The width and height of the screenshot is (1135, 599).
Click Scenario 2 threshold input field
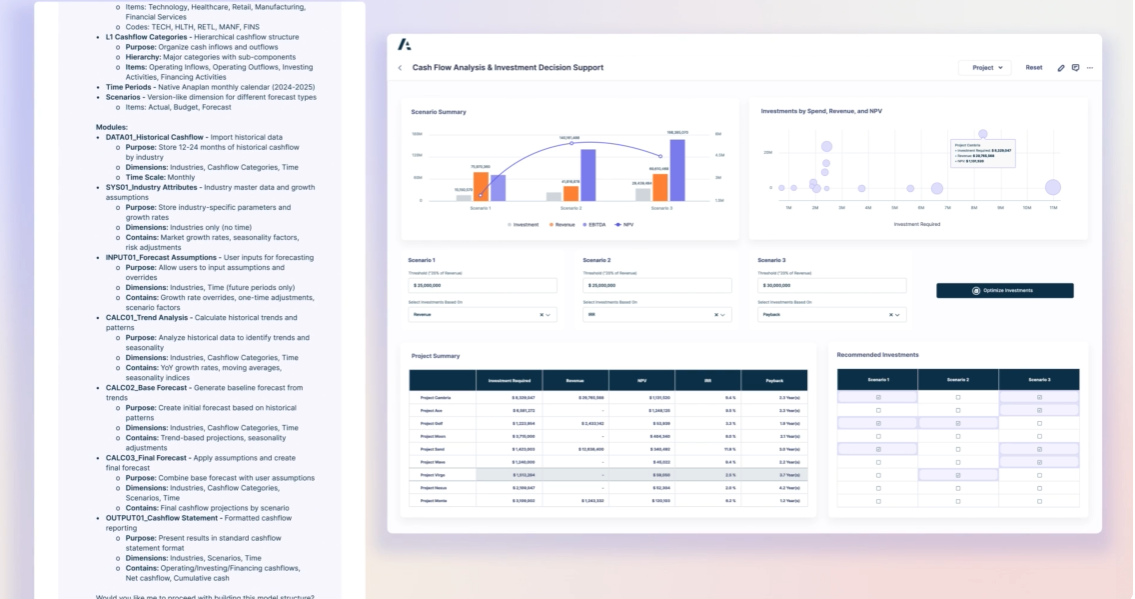point(657,286)
